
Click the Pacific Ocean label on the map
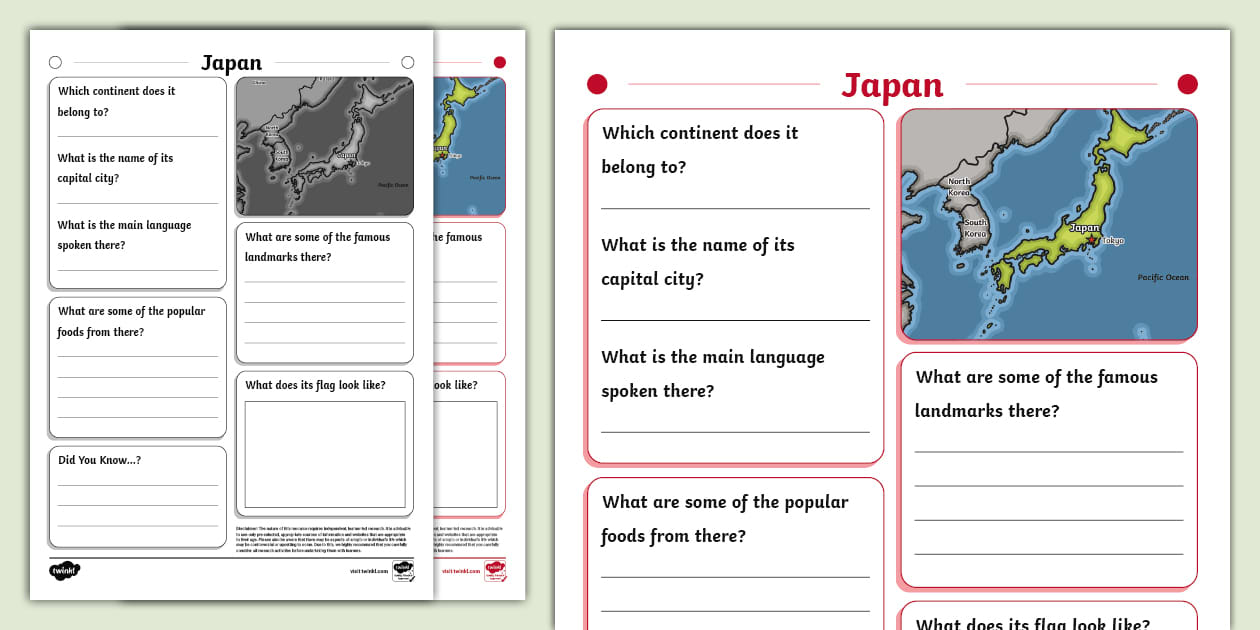[x=1162, y=278]
